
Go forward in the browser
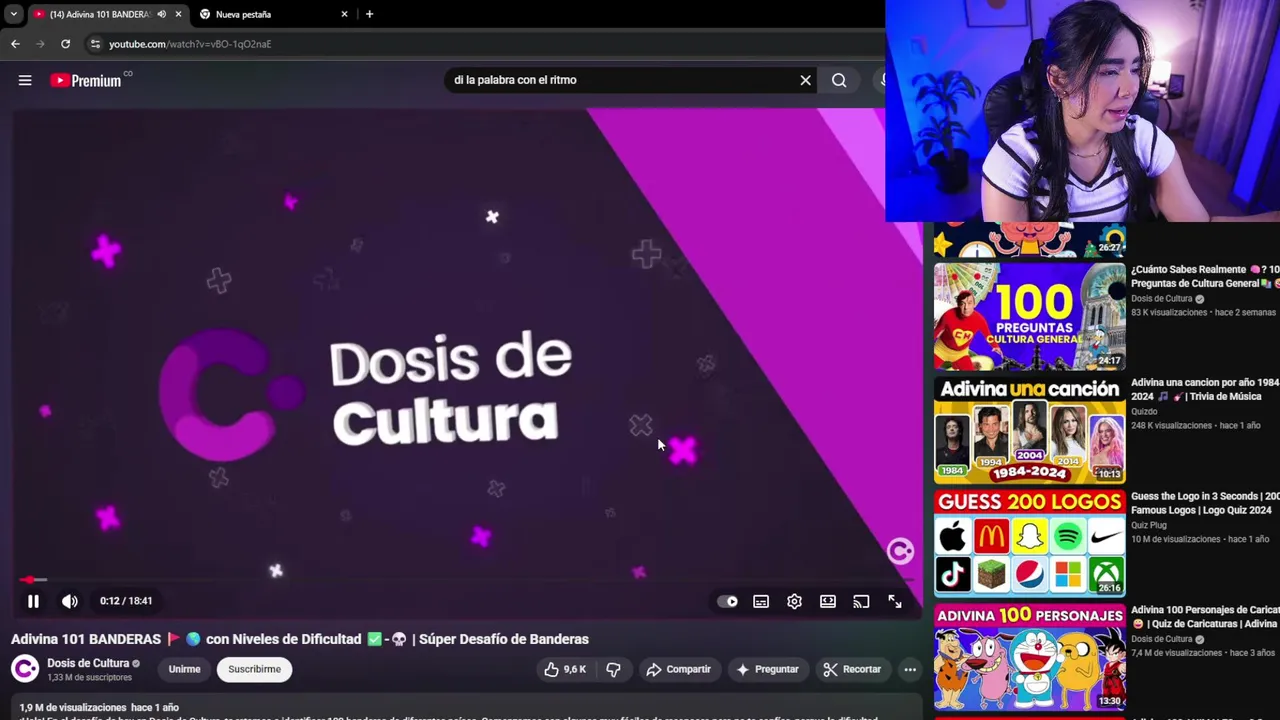click(x=40, y=44)
